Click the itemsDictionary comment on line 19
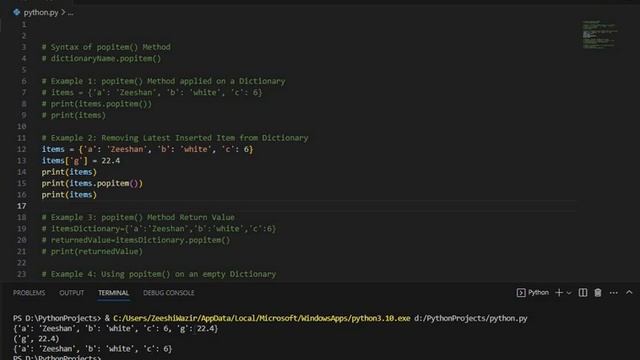This screenshot has height=360, width=640. (x=159, y=229)
